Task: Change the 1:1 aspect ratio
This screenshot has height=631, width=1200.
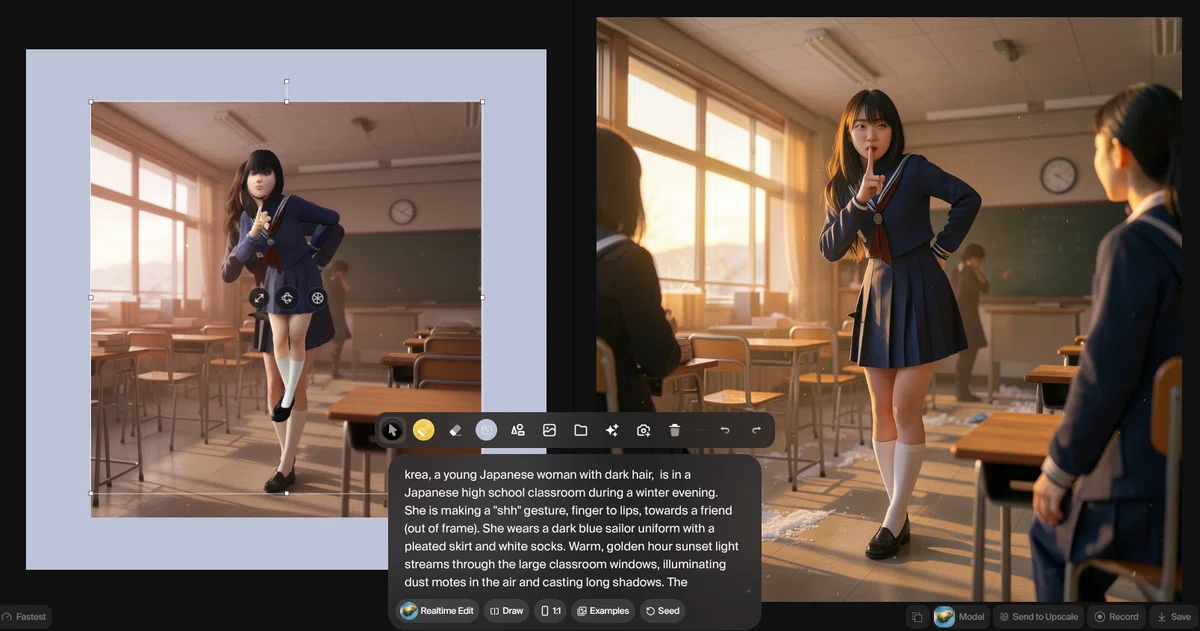Action: pyautogui.click(x=550, y=611)
